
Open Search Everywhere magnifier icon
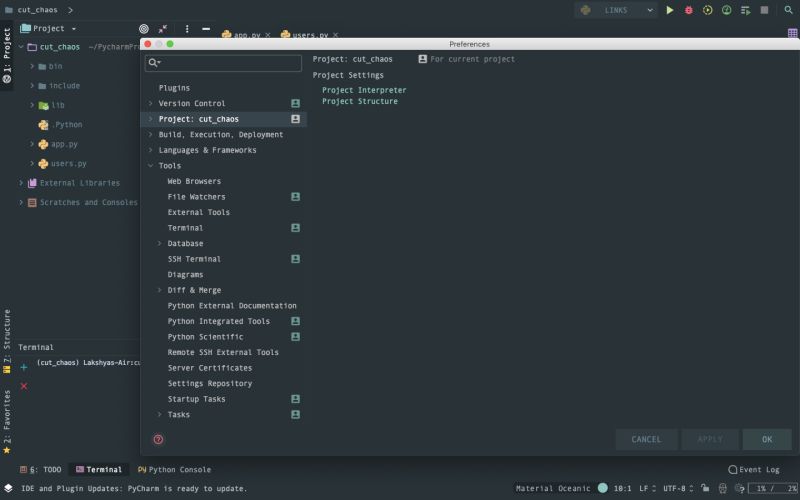pos(788,10)
